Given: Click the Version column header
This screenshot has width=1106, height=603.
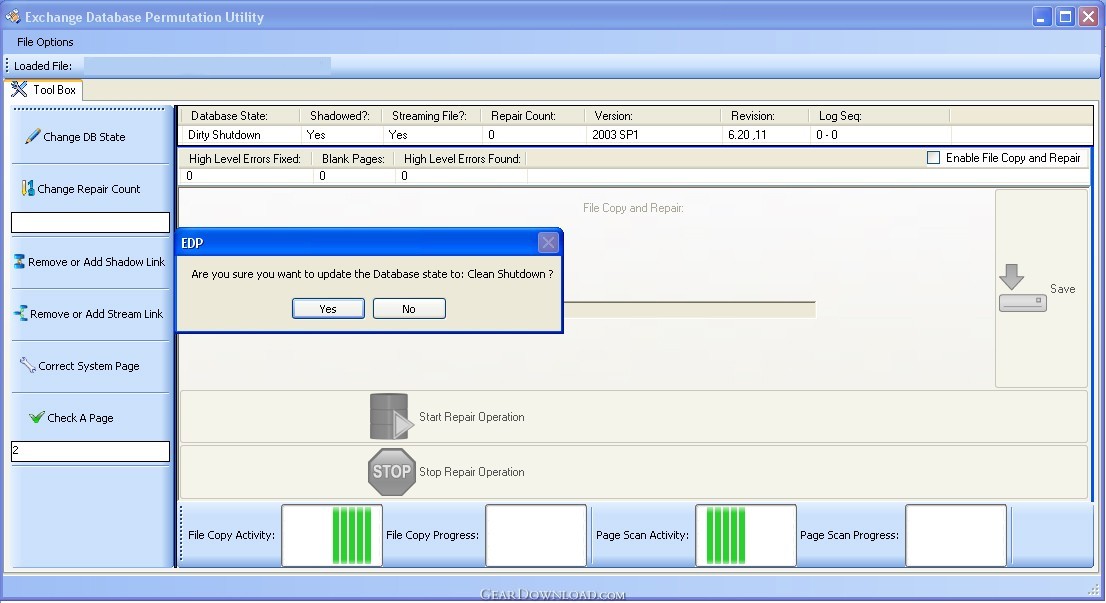Looking at the screenshot, I should tap(614, 116).
